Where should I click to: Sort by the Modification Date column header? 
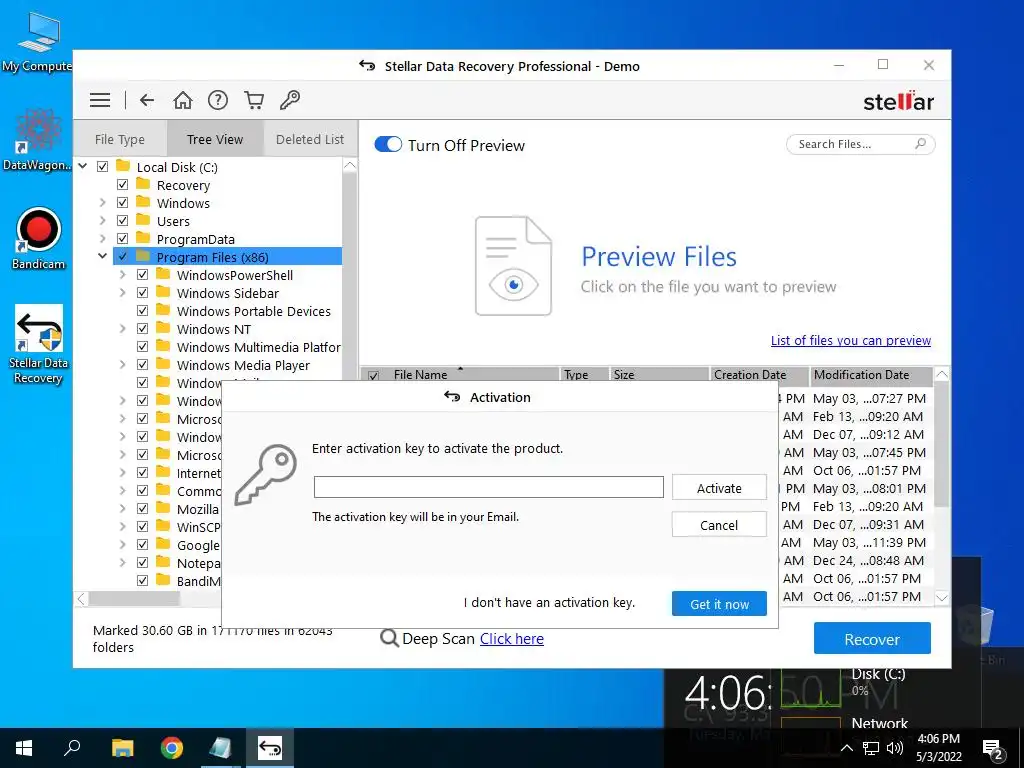(871, 375)
